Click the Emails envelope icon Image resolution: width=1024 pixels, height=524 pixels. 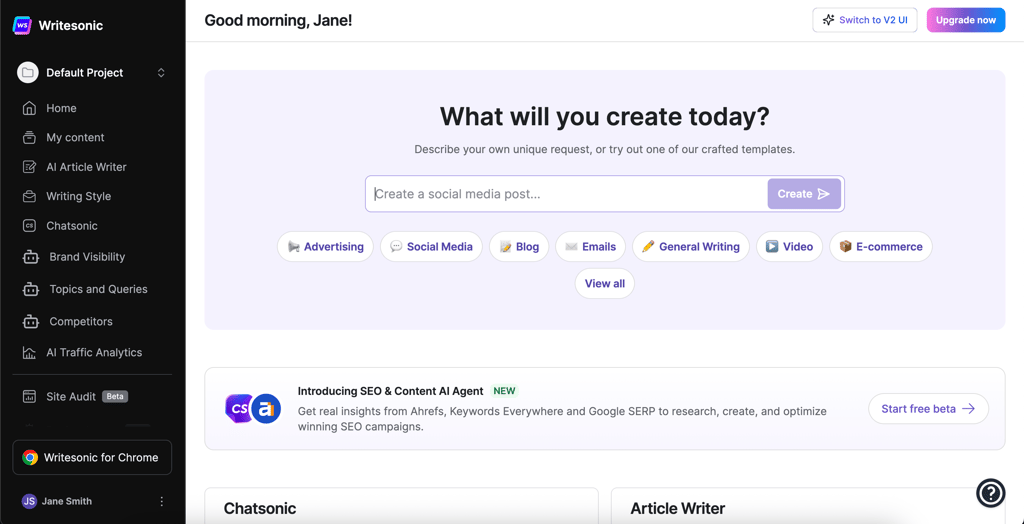571,247
